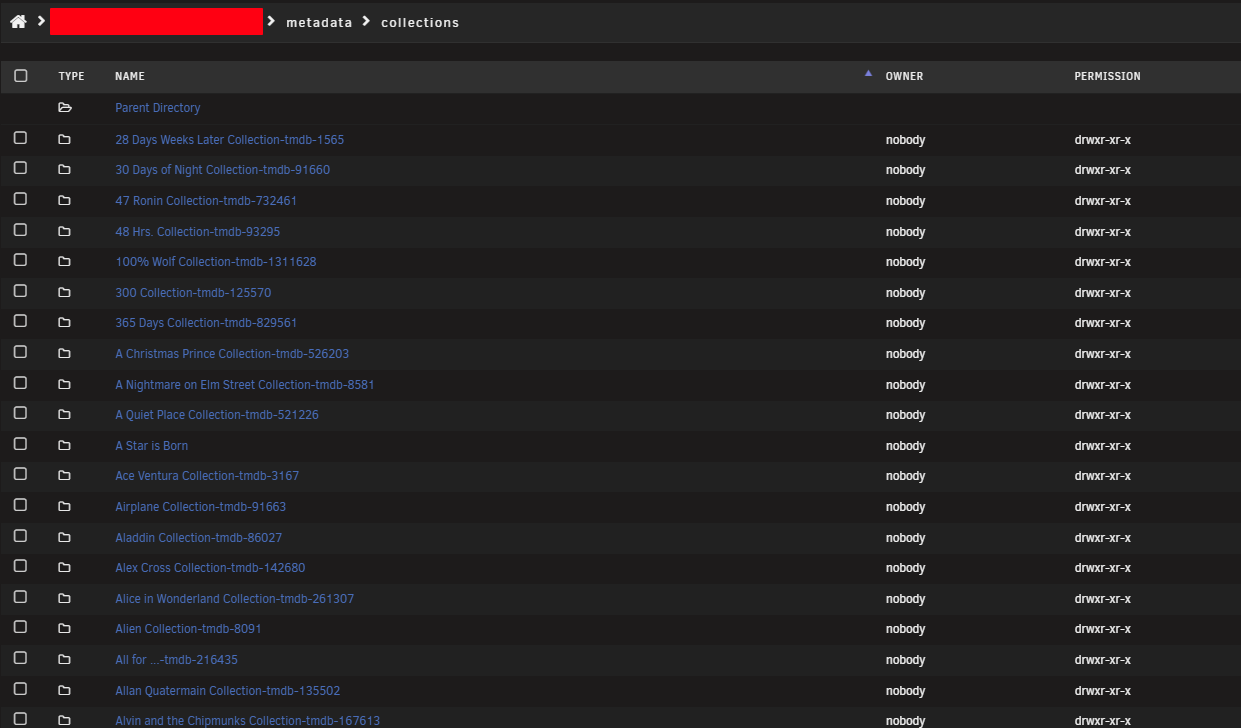1241x728 pixels.
Task: Tick the checkbox for 300 Collection
Action: 21,291
